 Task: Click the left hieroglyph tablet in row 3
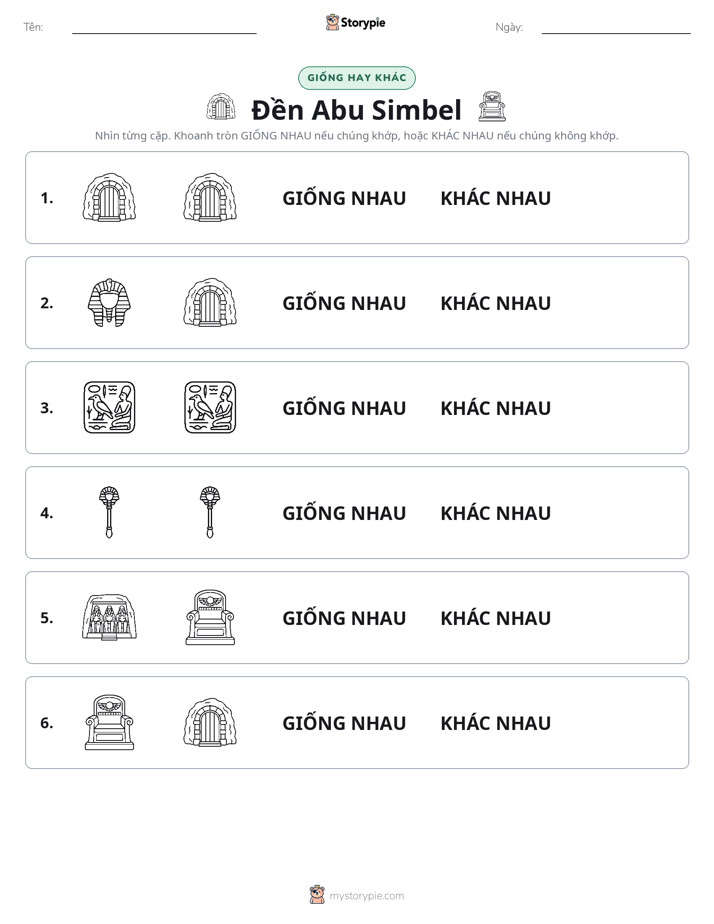[x=109, y=407]
